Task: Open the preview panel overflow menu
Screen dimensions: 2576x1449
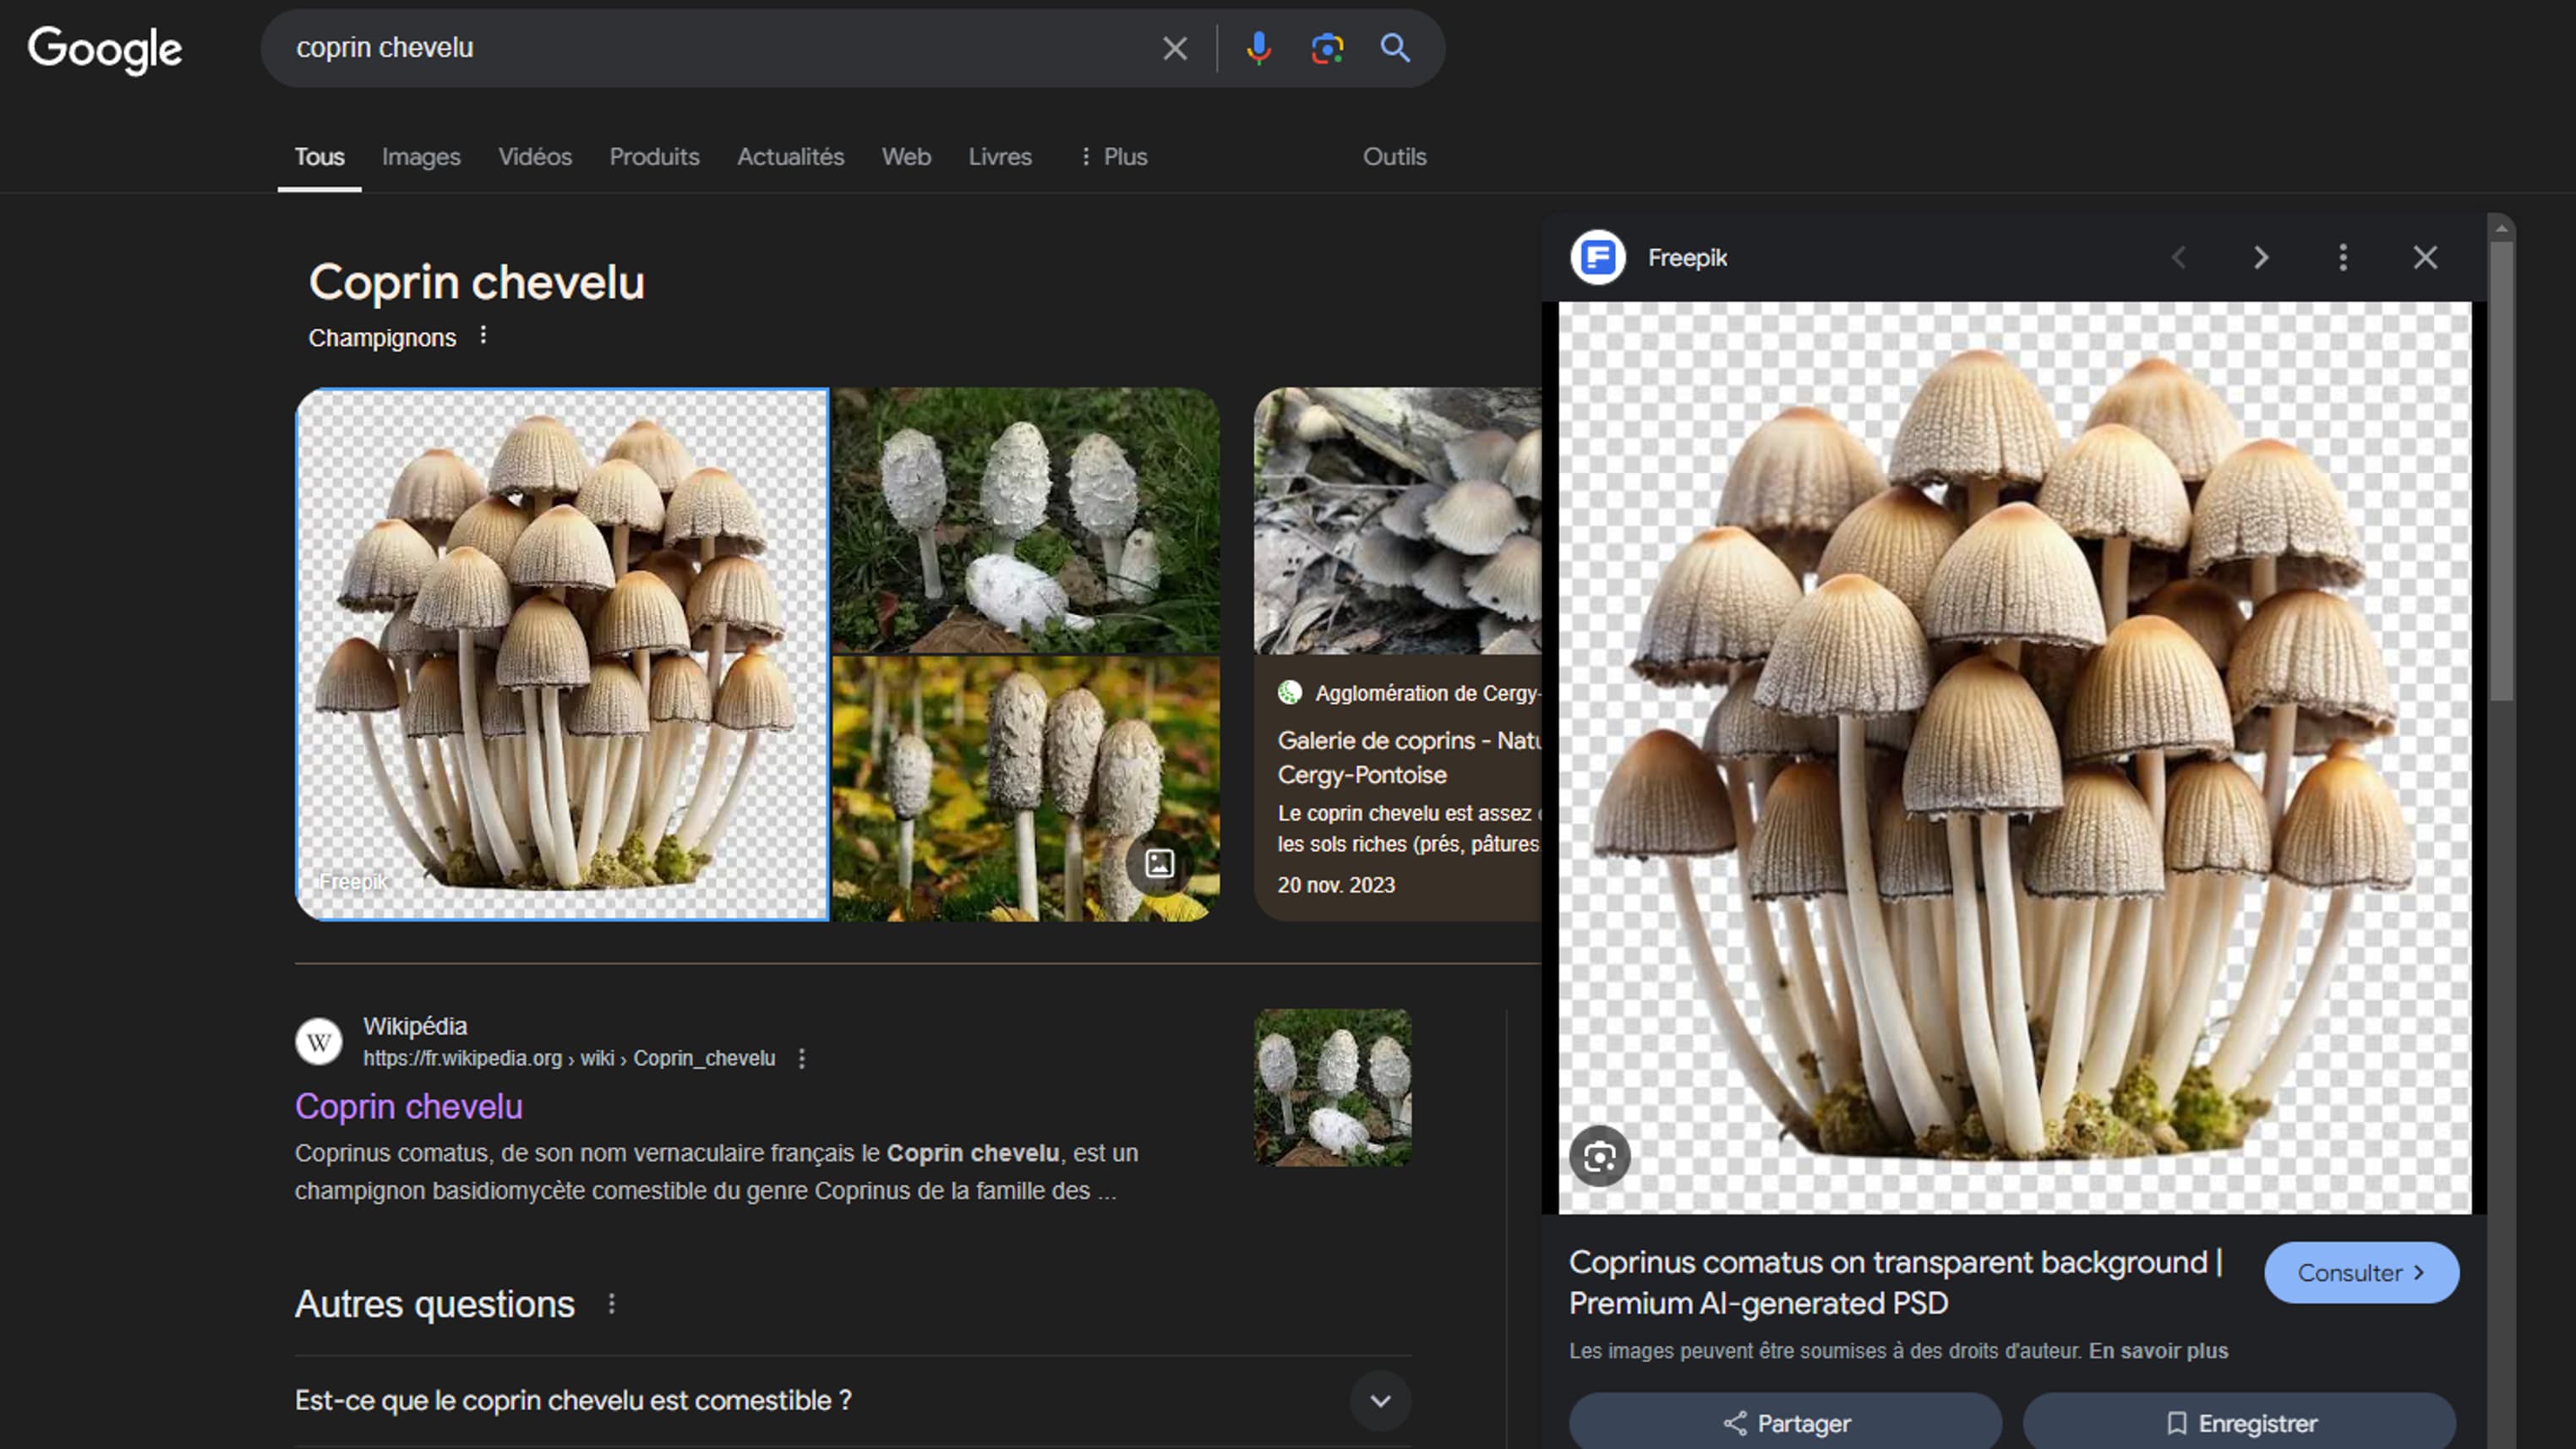Action: (2342, 257)
